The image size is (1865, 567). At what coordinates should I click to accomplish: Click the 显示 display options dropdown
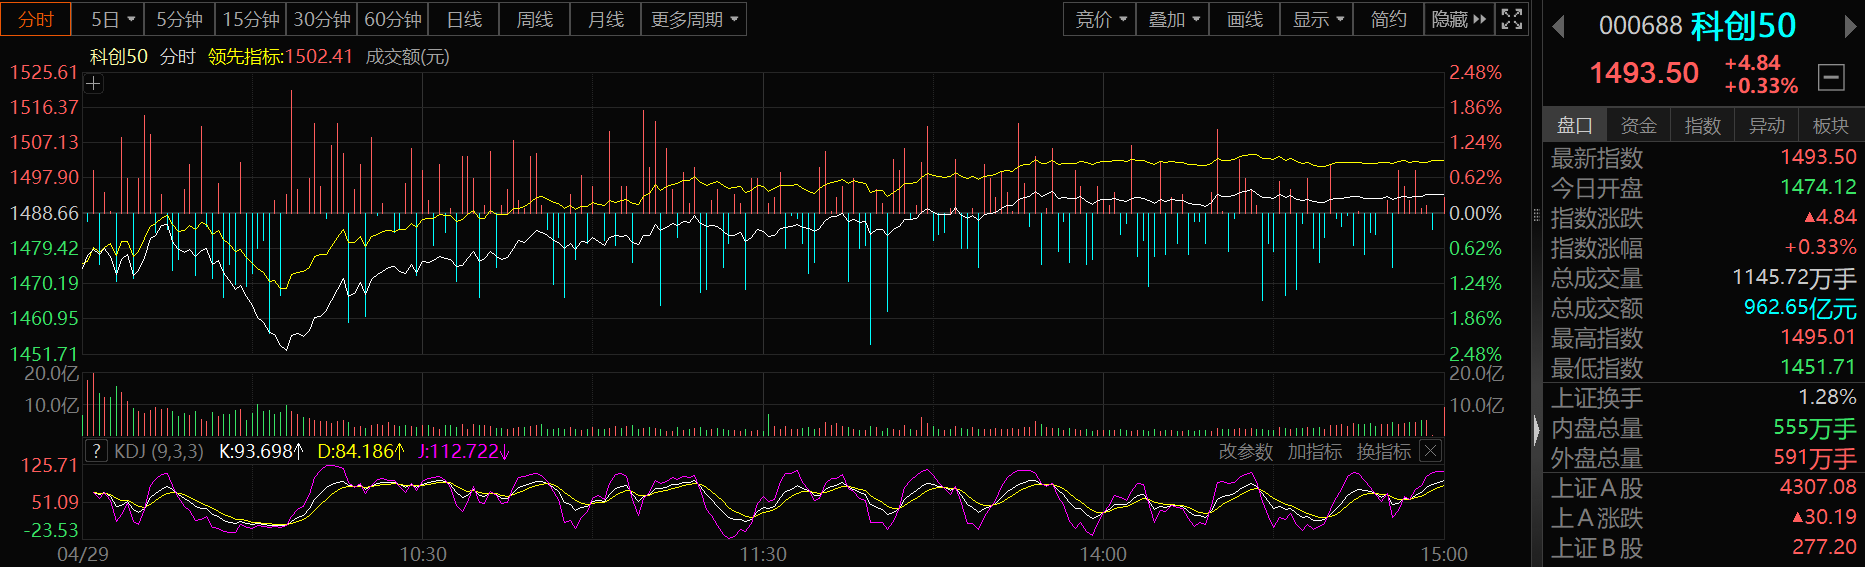pyautogui.click(x=1317, y=19)
